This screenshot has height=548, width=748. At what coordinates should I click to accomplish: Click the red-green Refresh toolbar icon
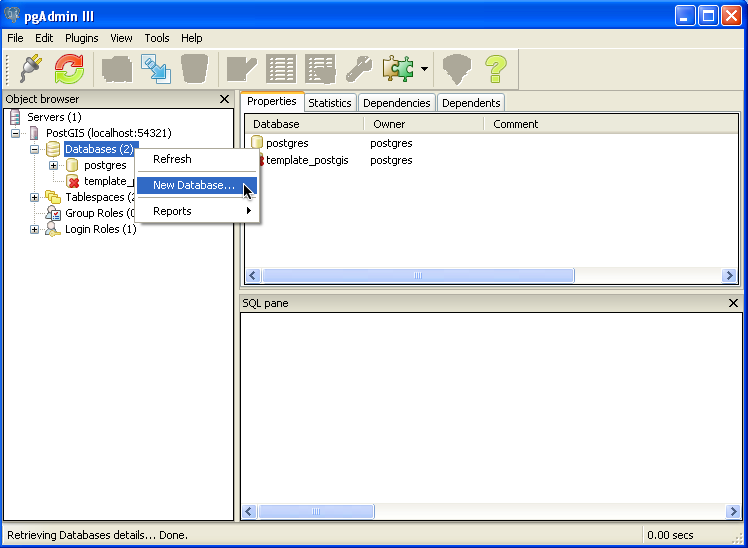69,69
